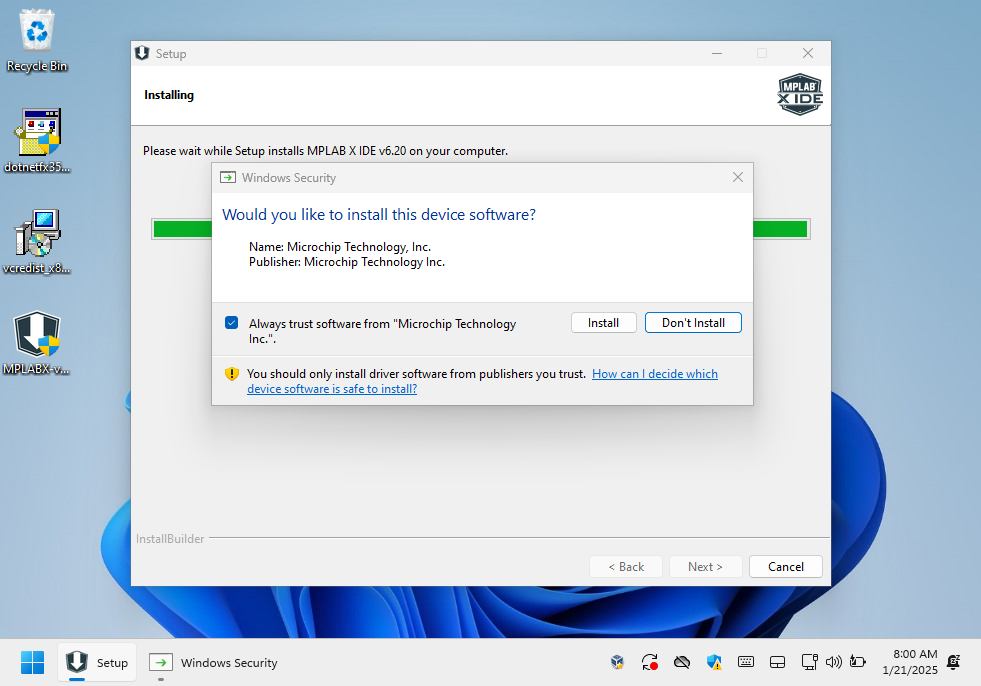Open Windows Security shield tray icon

click(714, 662)
